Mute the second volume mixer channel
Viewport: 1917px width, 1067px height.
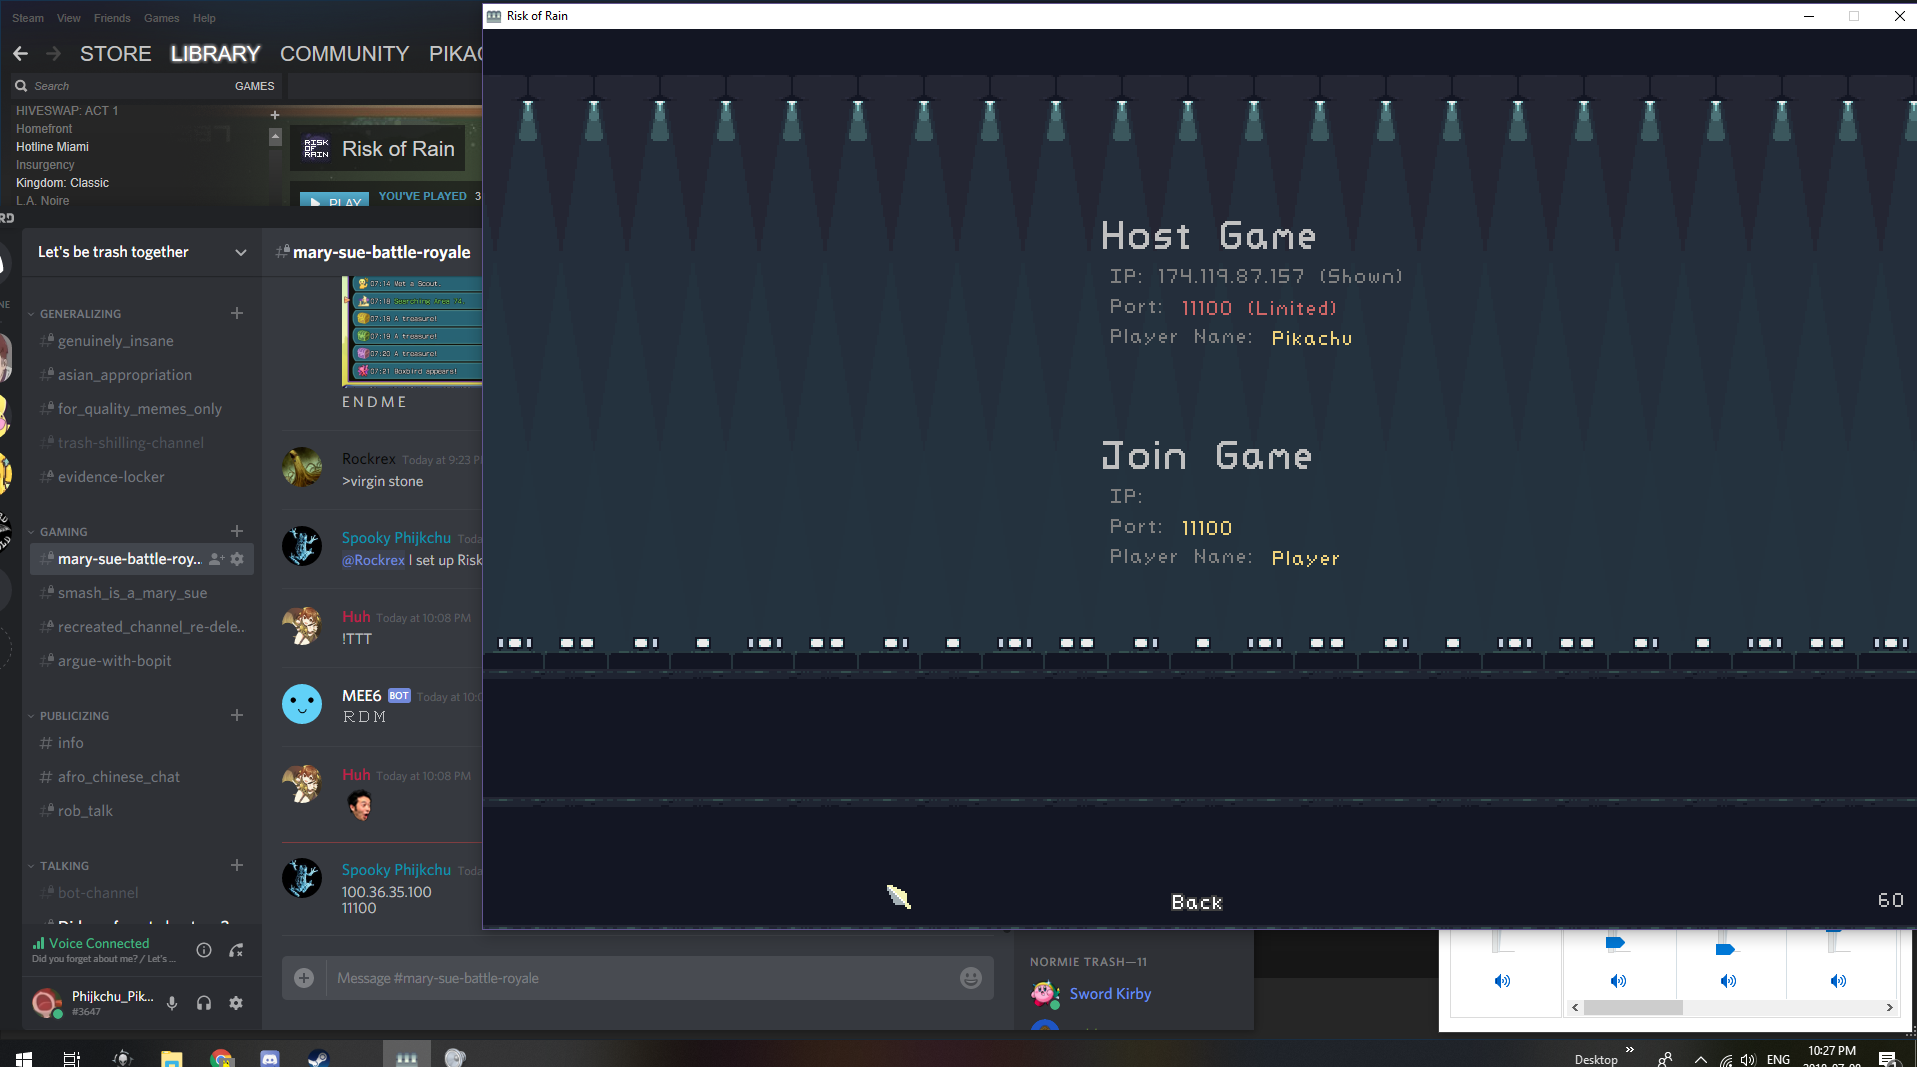(x=1618, y=981)
